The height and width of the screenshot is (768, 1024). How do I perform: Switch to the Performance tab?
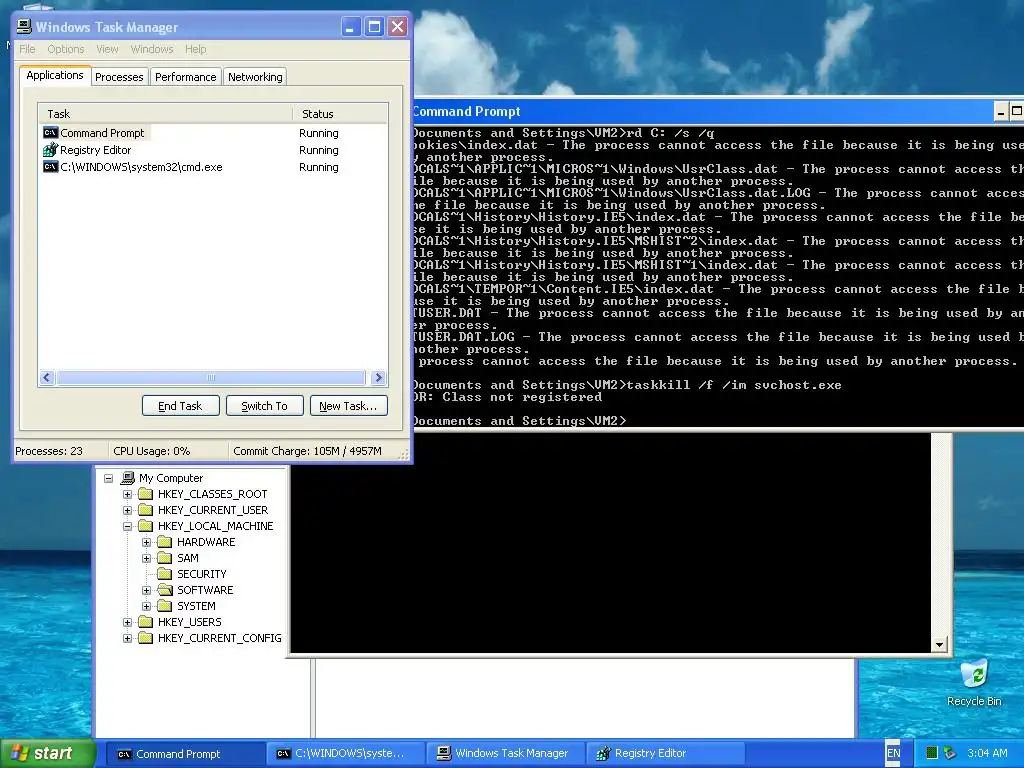tap(185, 77)
